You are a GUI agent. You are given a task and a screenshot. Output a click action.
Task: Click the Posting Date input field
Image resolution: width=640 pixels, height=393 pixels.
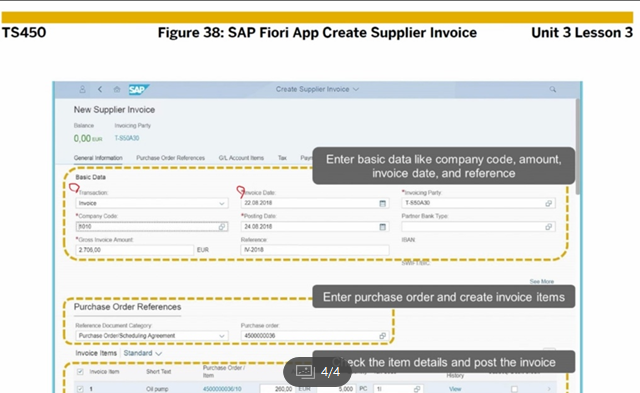[x=315, y=226]
